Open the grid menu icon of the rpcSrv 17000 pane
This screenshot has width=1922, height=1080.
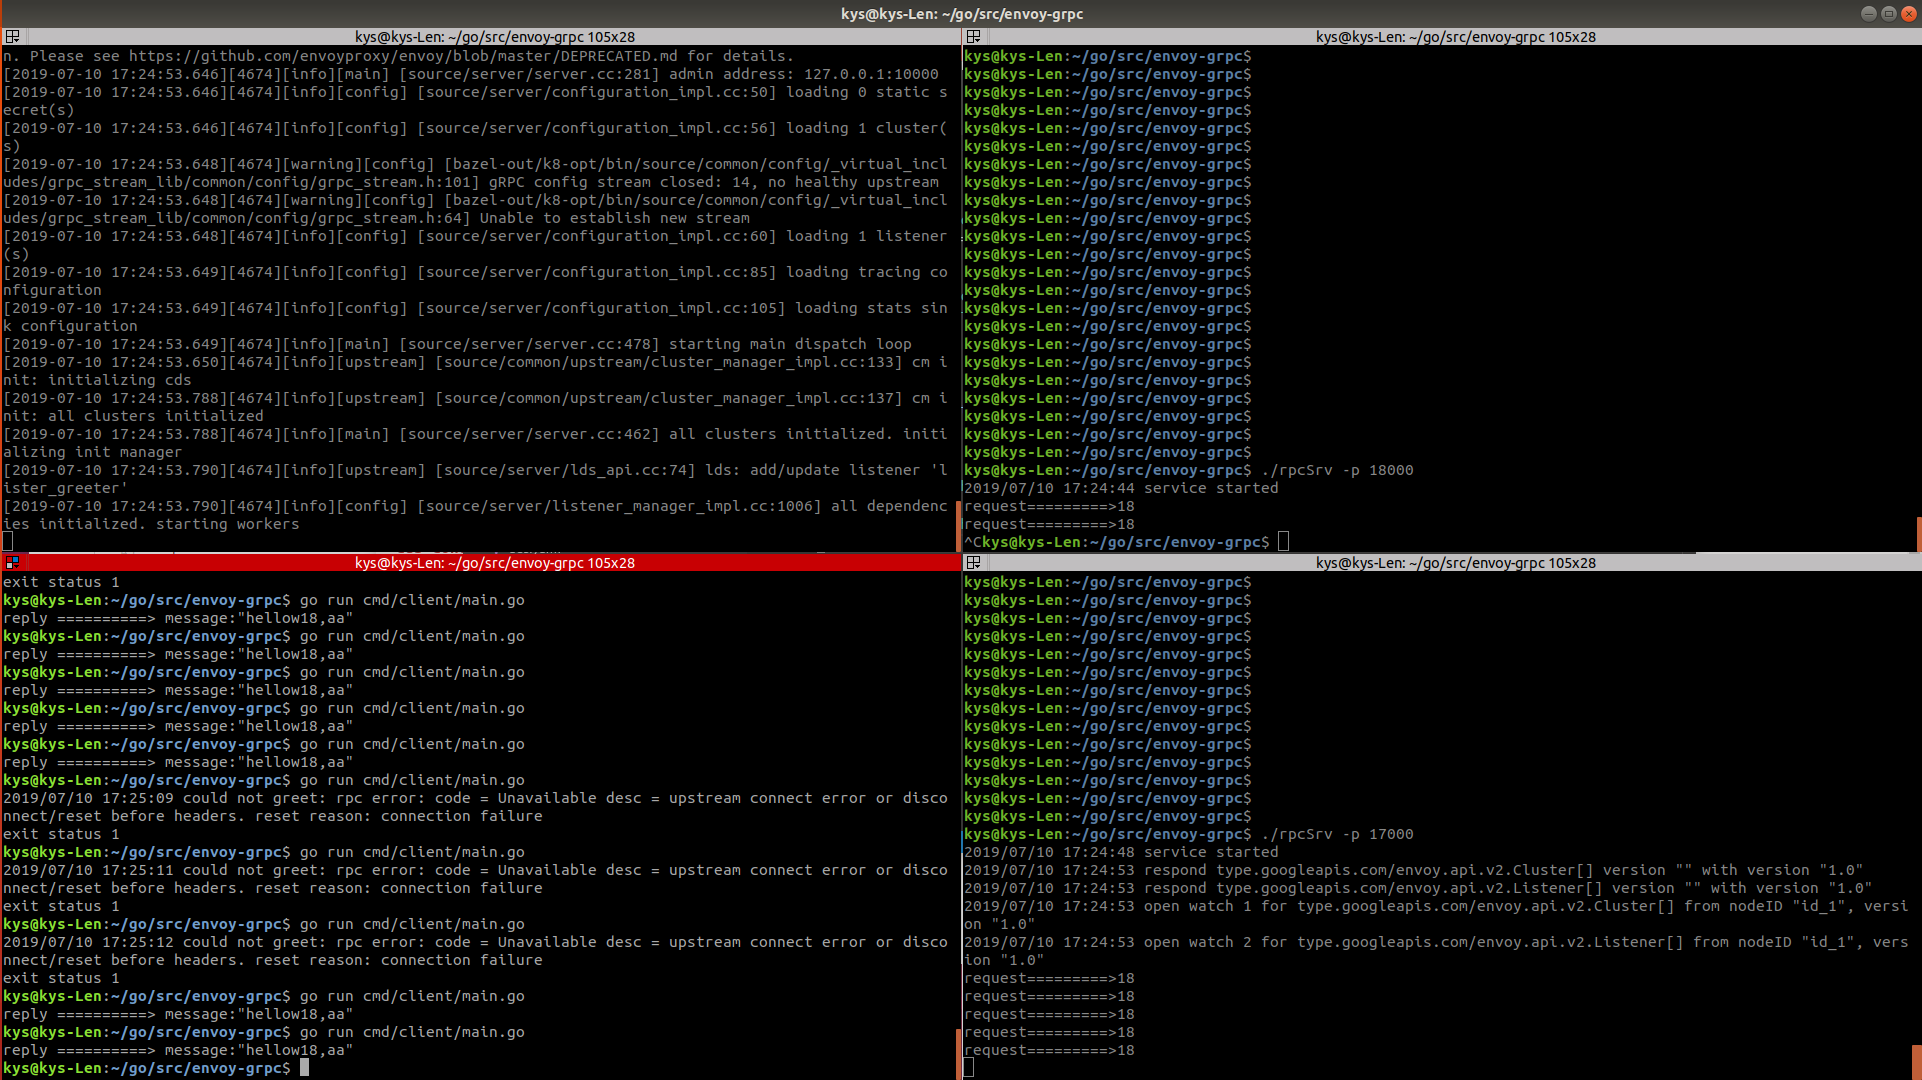(x=973, y=563)
